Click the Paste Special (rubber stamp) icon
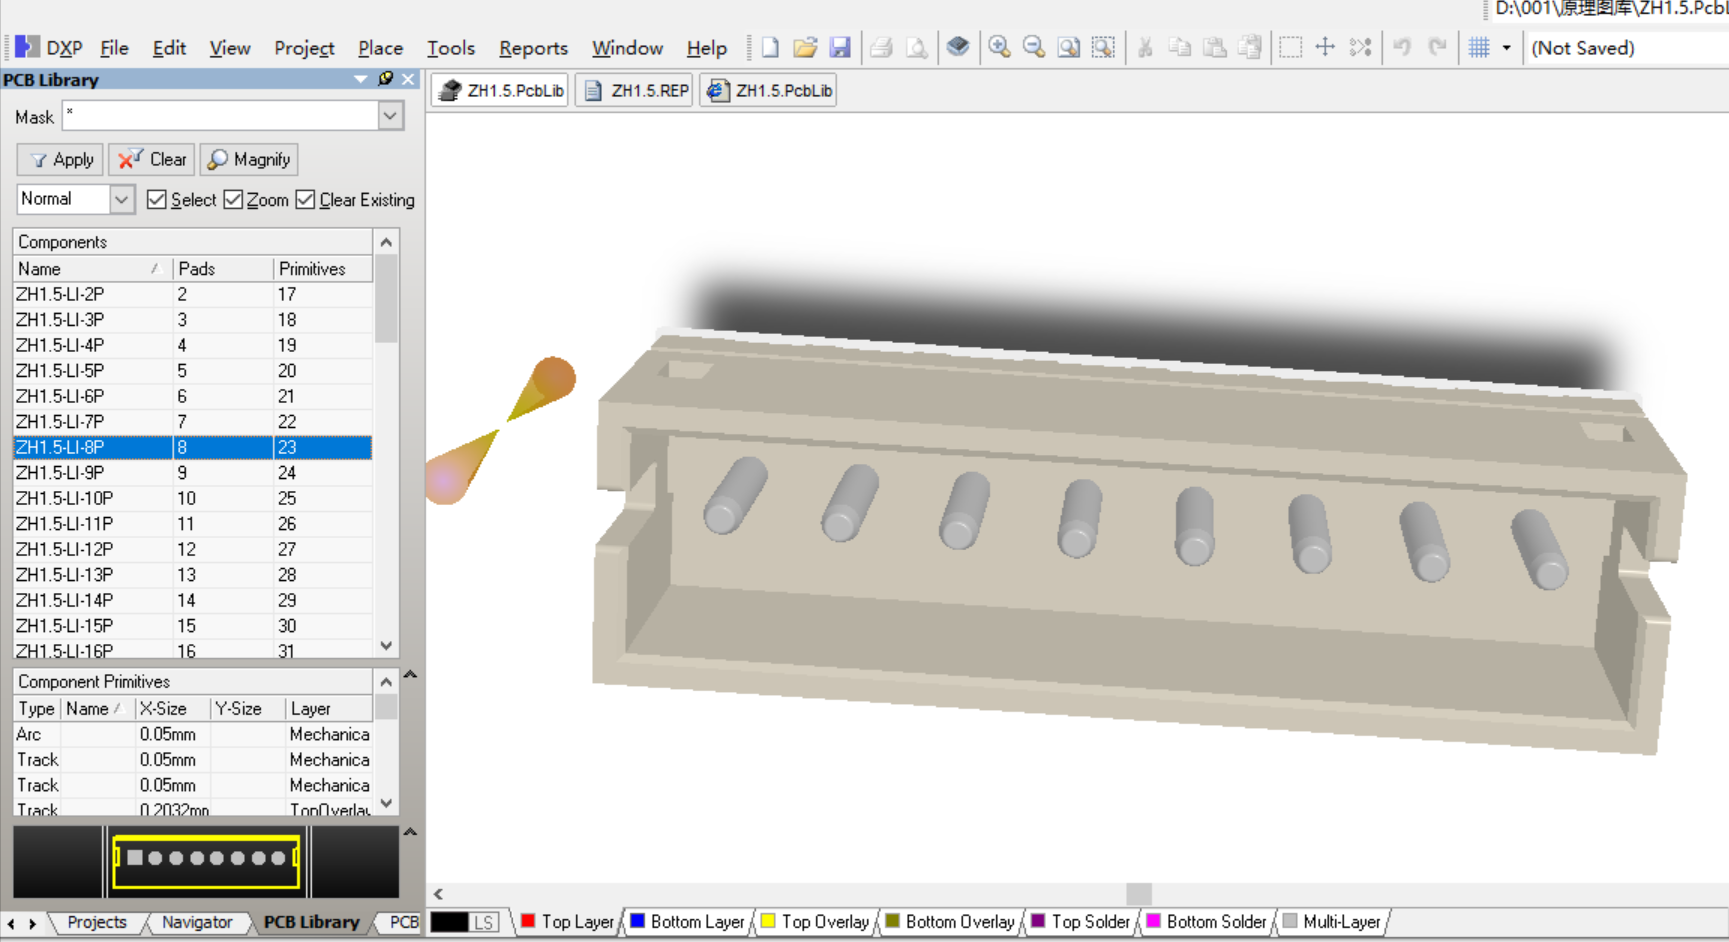Image resolution: width=1729 pixels, height=942 pixels. coord(1250,47)
